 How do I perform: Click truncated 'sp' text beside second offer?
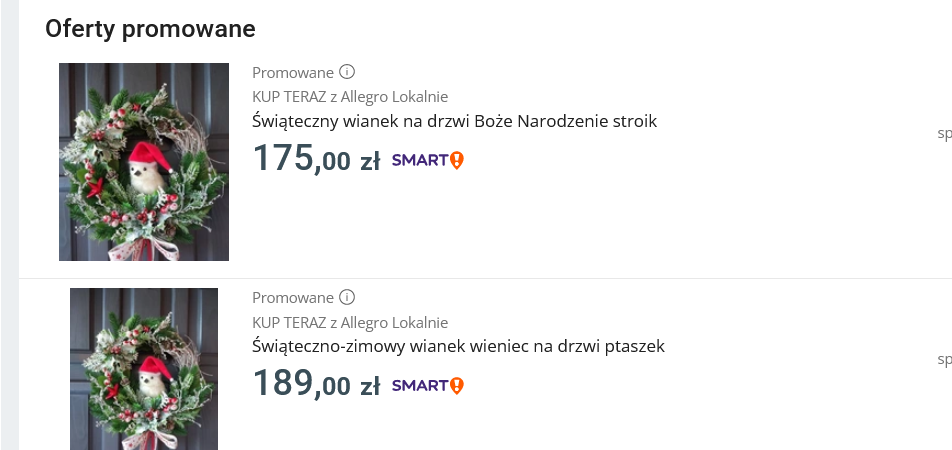click(944, 358)
